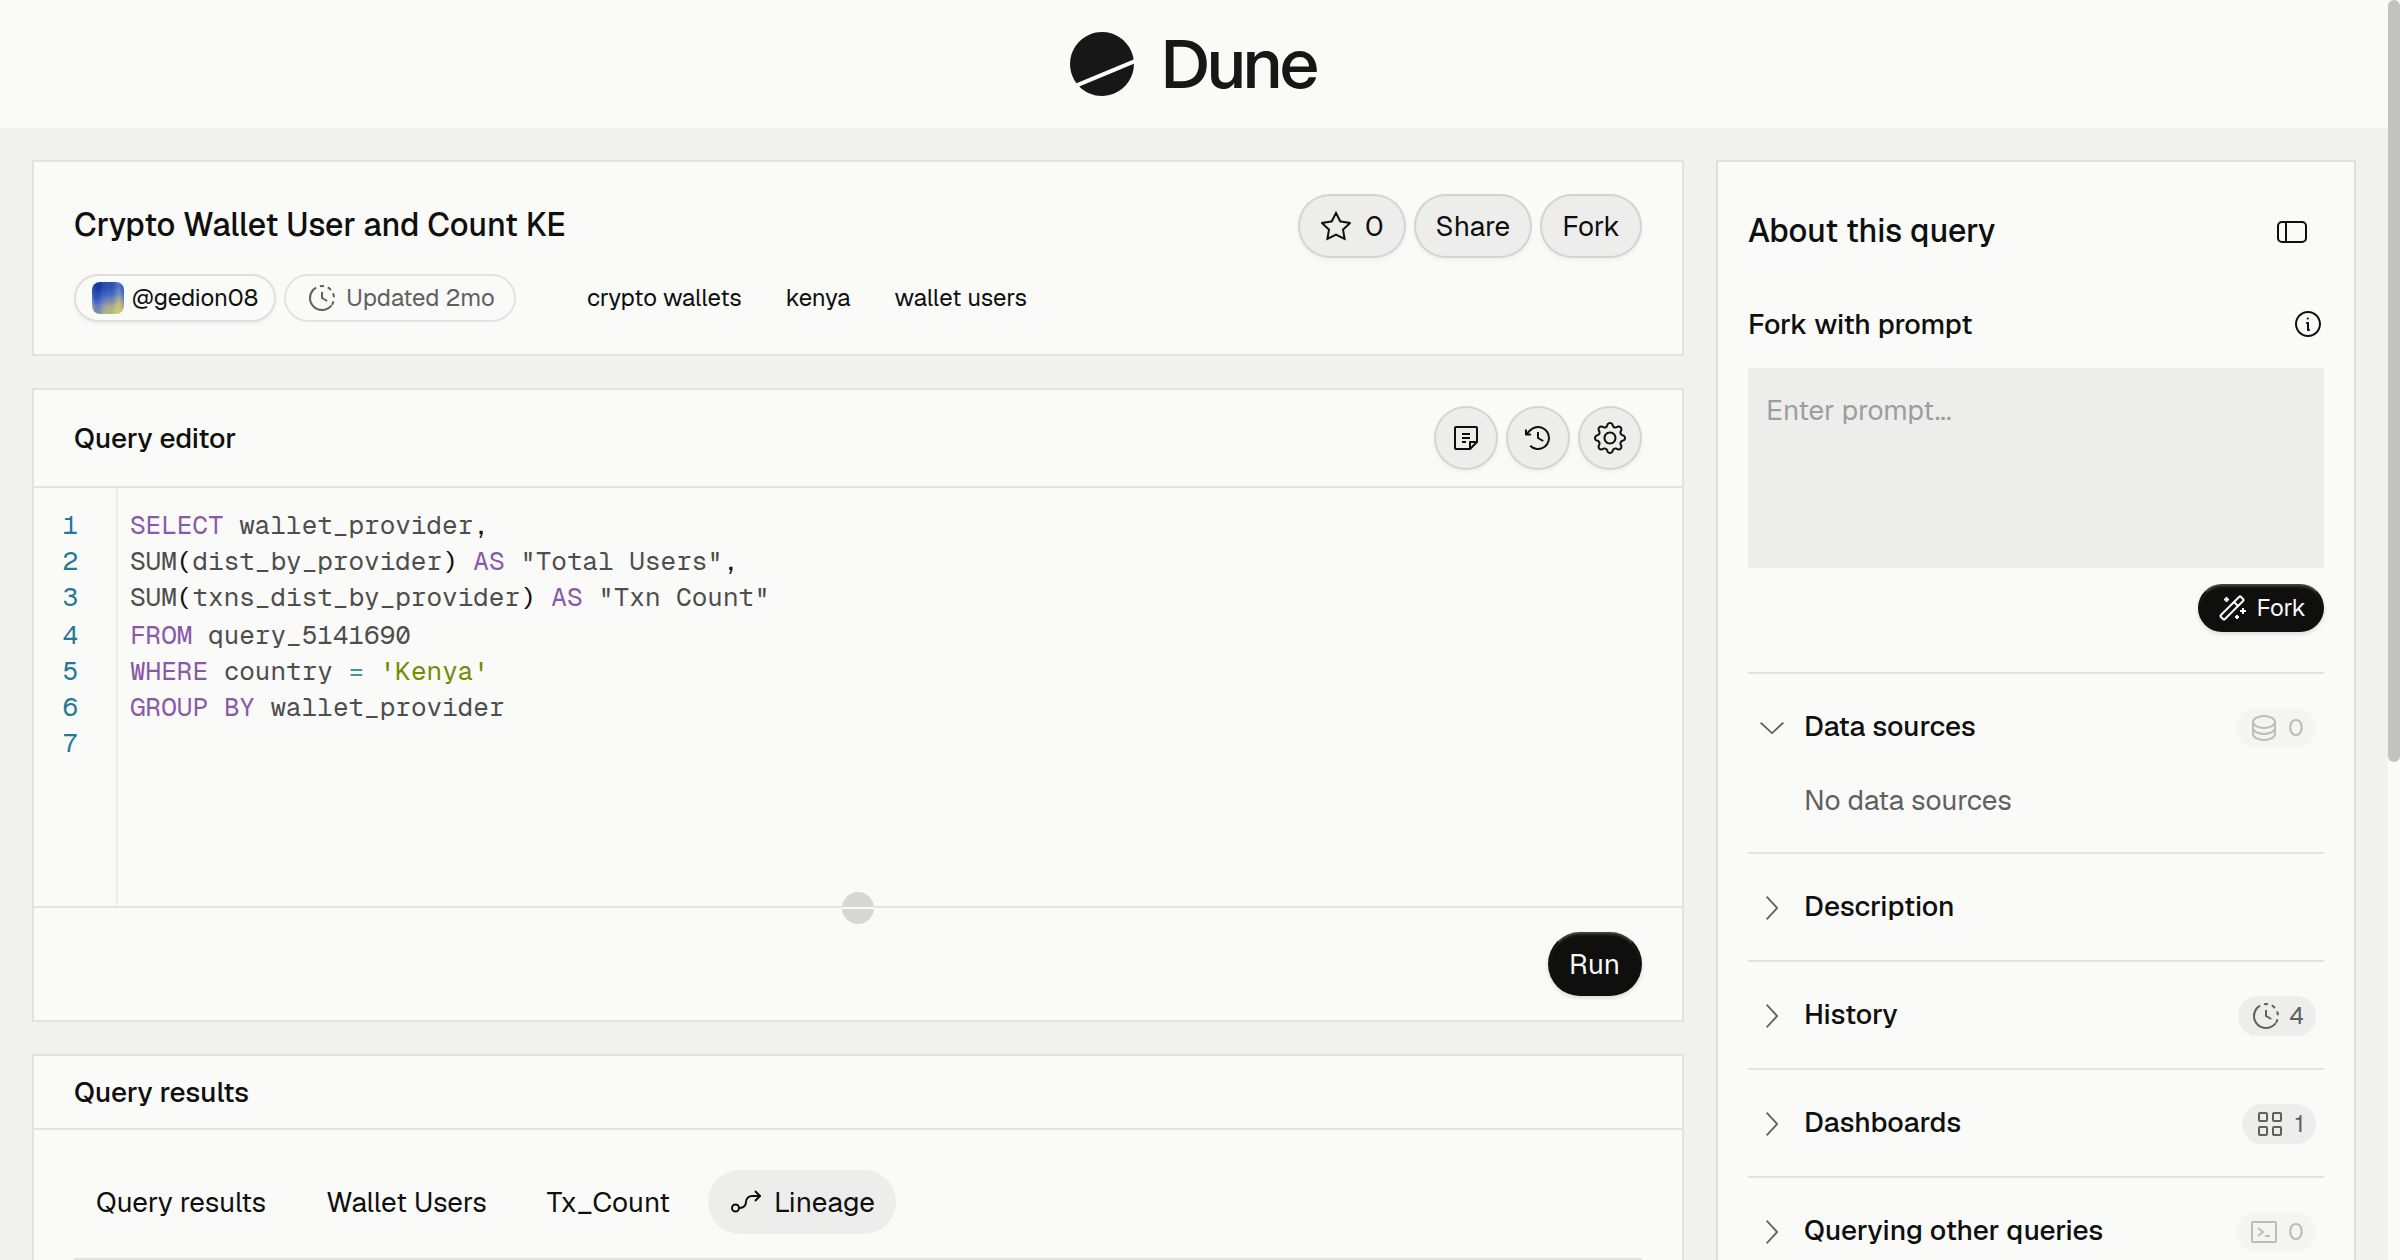The height and width of the screenshot is (1260, 2400).
Task: Click the Share button
Action: [x=1472, y=226]
